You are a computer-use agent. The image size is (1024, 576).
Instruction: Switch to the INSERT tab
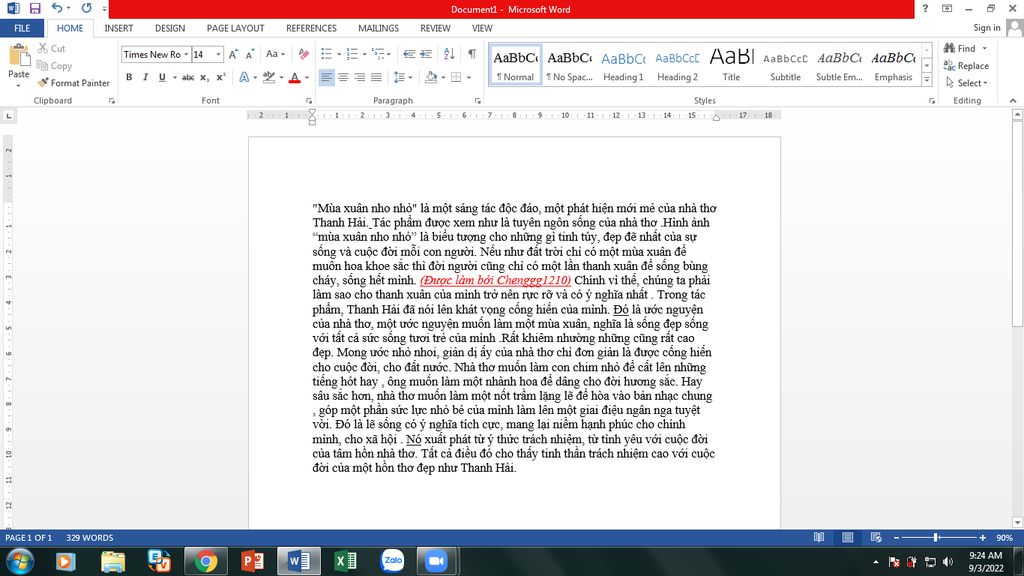[x=119, y=28]
